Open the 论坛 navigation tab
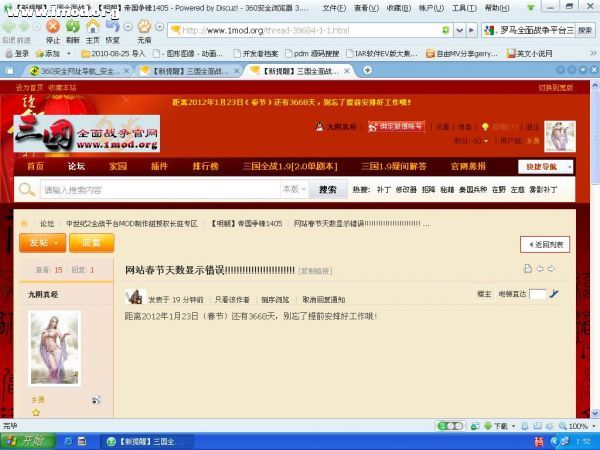The image size is (600, 450). pos(76,166)
